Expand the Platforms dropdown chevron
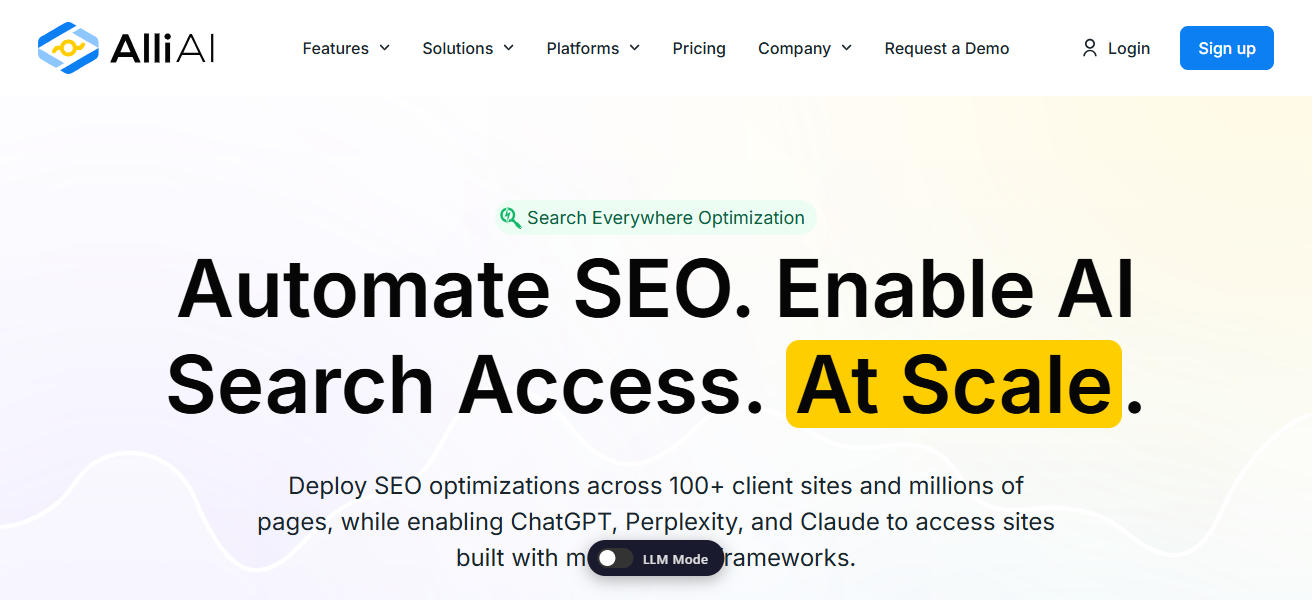 tap(634, 48)
